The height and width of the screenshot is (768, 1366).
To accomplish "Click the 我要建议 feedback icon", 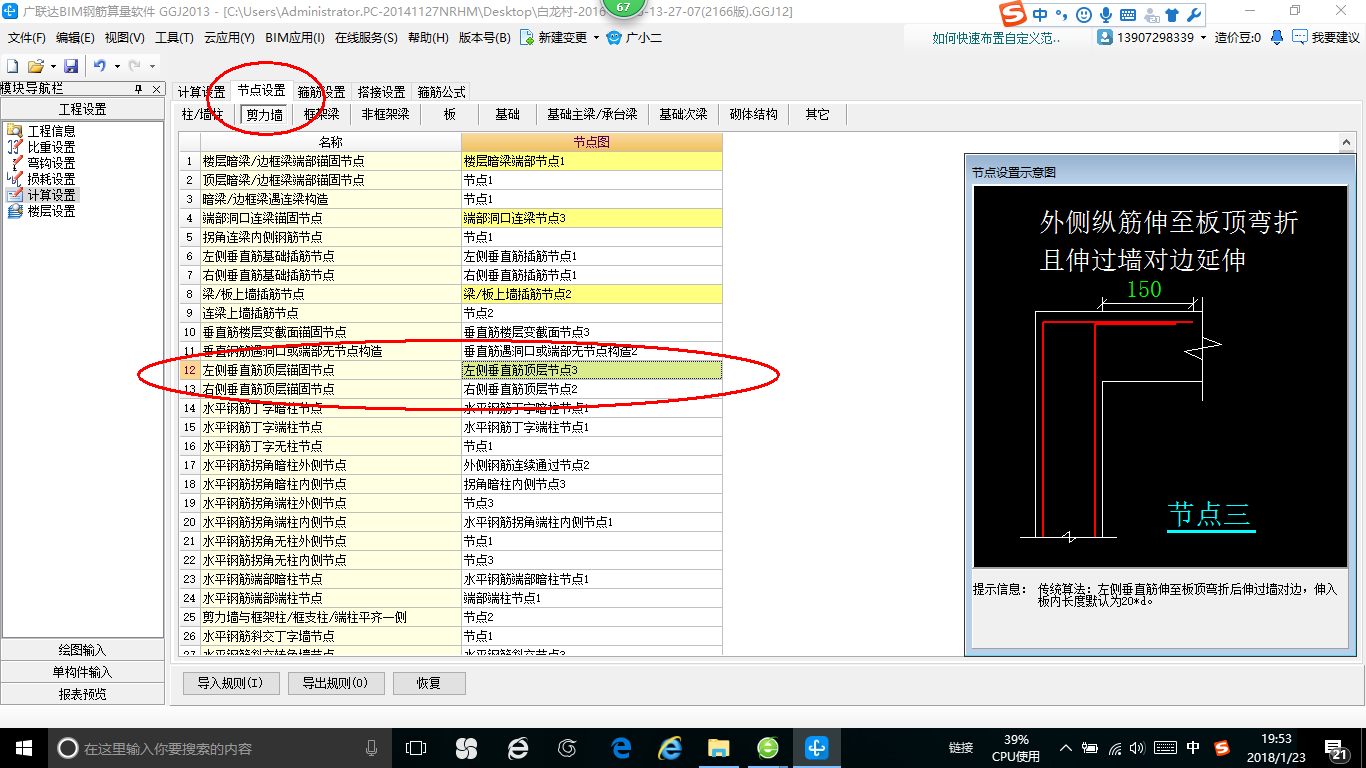I will tap(1300, 37).
